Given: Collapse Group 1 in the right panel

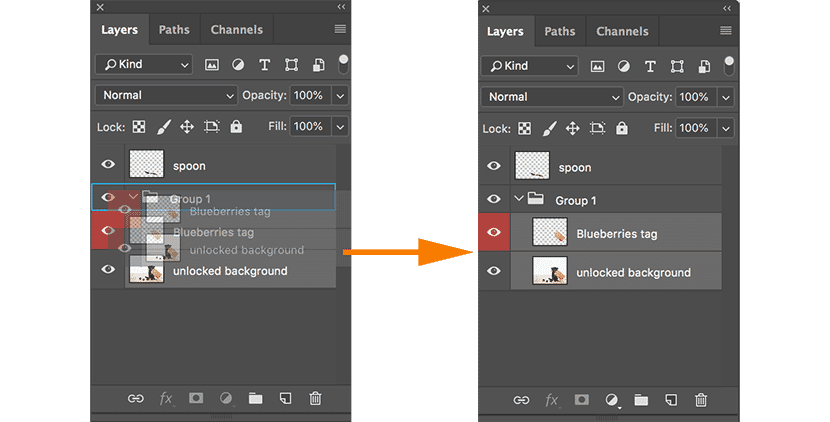Looking at the screenshot, I should [519, 200].
